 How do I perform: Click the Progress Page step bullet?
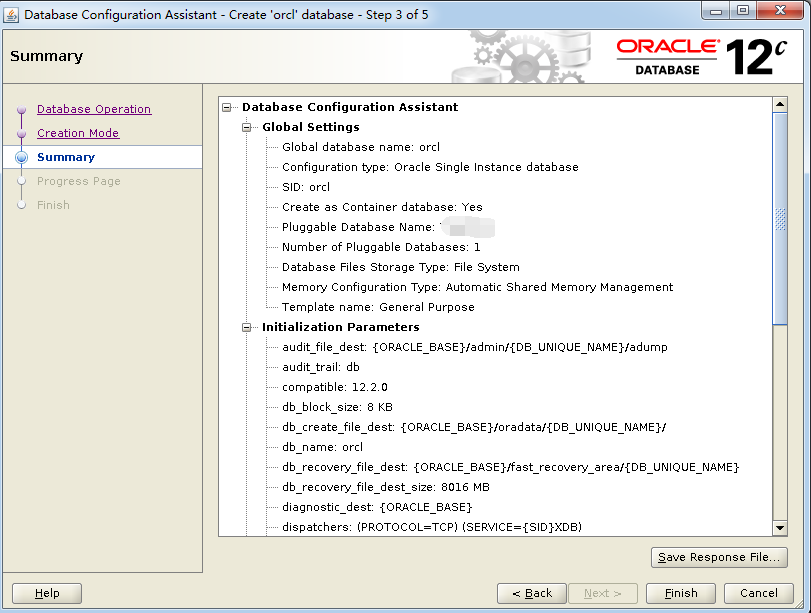click(x=21, y=181)
